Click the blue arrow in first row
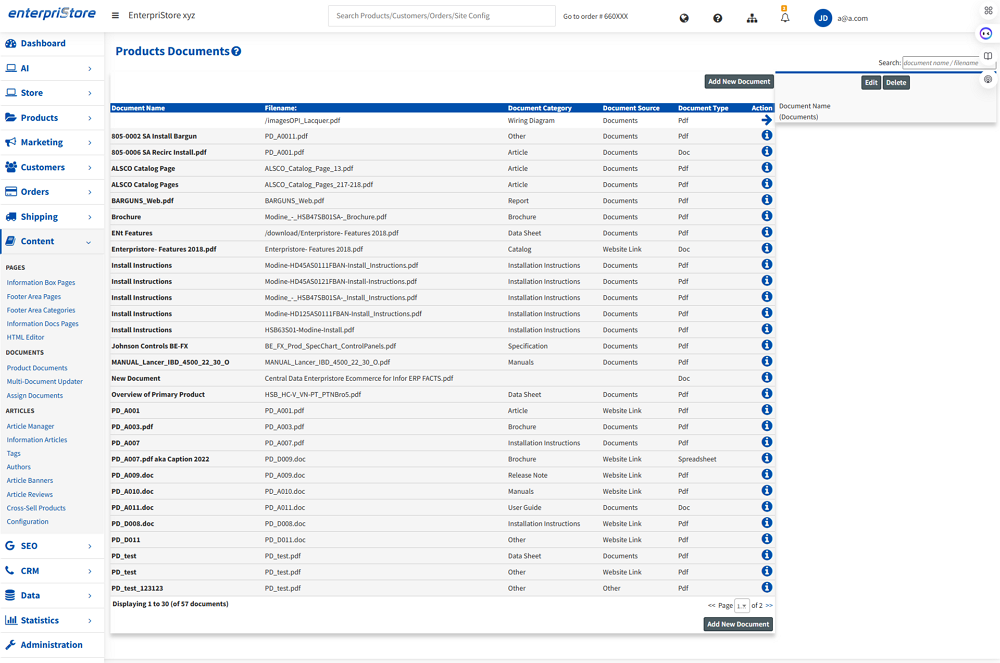Image resolution: width=1000 pixels, height=663 pixels. 767,120
